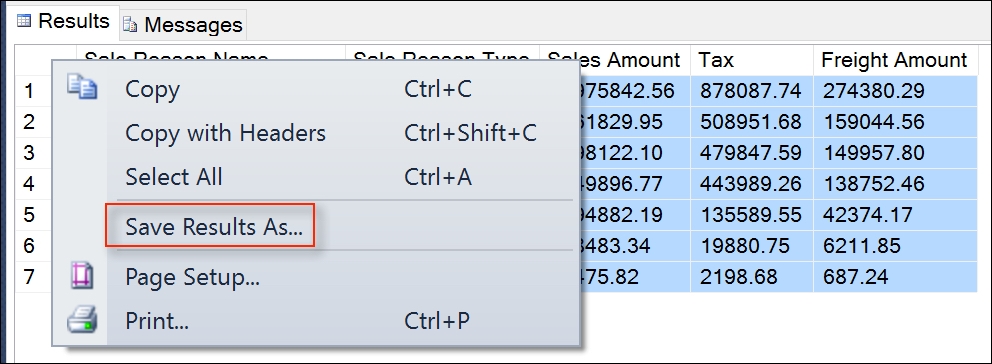Switch to the Results tab

click(63, 22)
